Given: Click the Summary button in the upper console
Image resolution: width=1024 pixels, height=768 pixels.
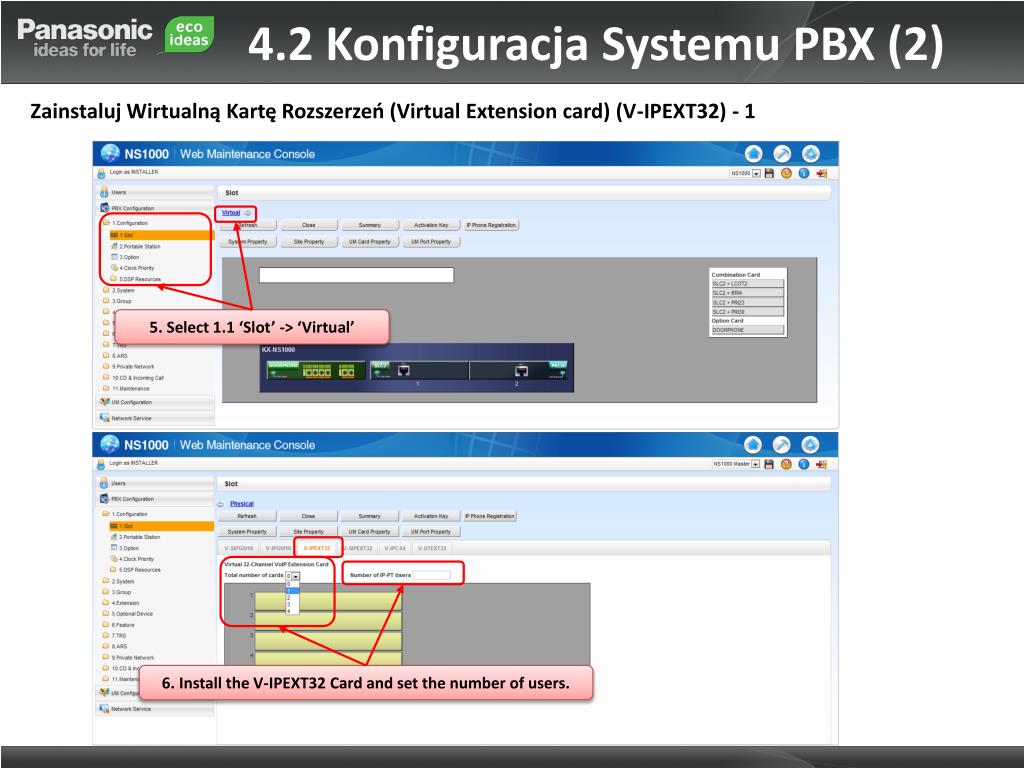Looking at the screenshot, I should pyautogui.click(x=370, y=225).
